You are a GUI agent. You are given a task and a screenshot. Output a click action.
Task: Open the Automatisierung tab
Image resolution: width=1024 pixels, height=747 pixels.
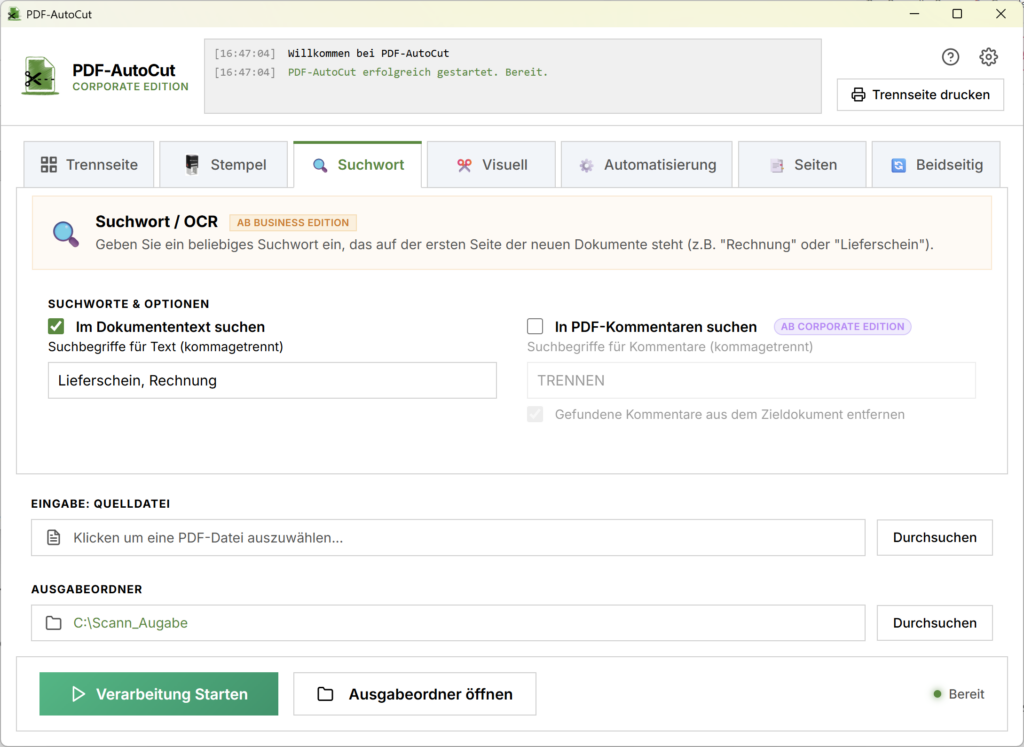click(647, 165)
